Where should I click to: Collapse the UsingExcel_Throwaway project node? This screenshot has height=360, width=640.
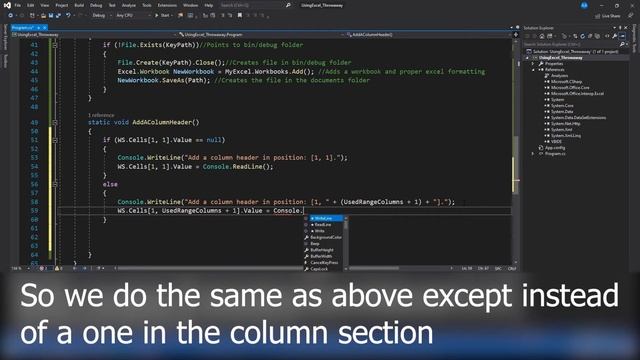[x=527, y=58]
